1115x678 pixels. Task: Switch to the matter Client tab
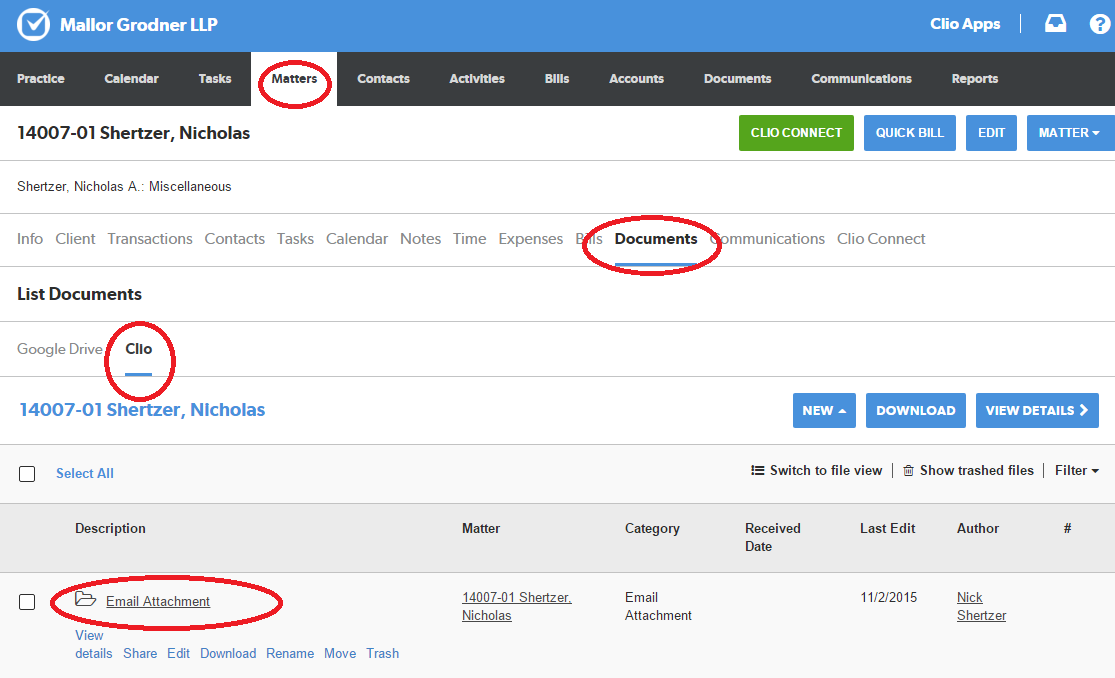point(75,239)
